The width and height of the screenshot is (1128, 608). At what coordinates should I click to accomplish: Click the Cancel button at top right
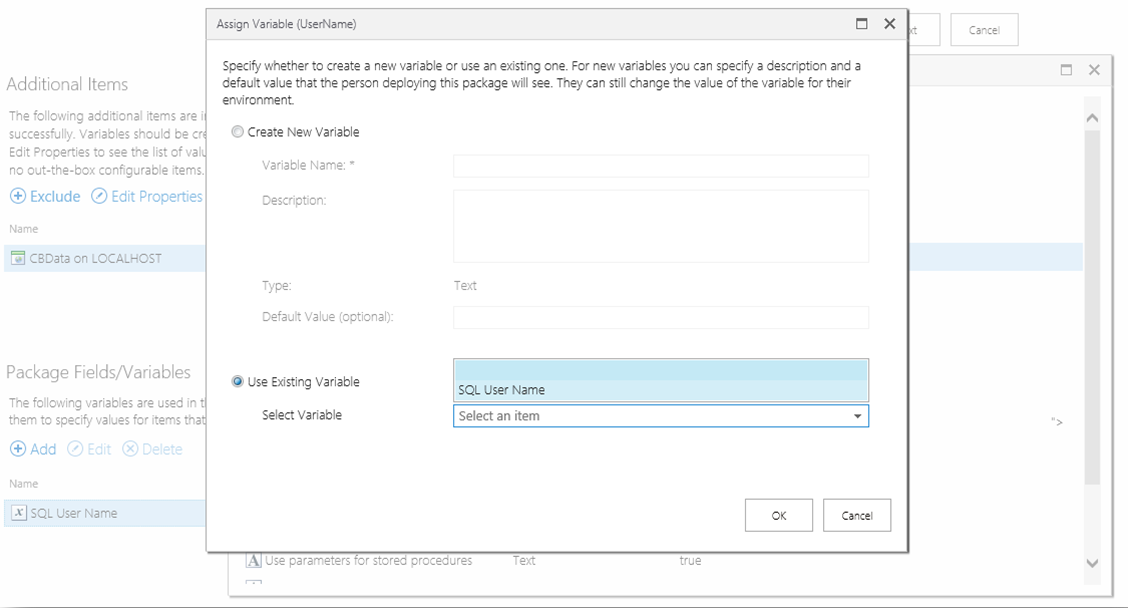(983, 29)
